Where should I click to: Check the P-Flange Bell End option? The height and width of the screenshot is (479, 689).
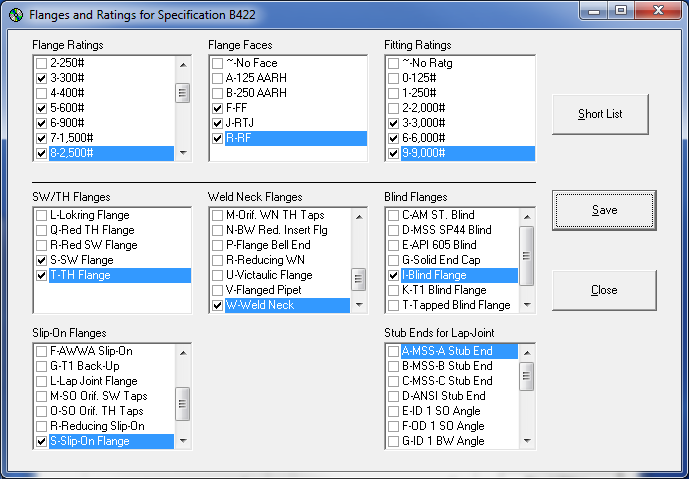tap(217, 245)
